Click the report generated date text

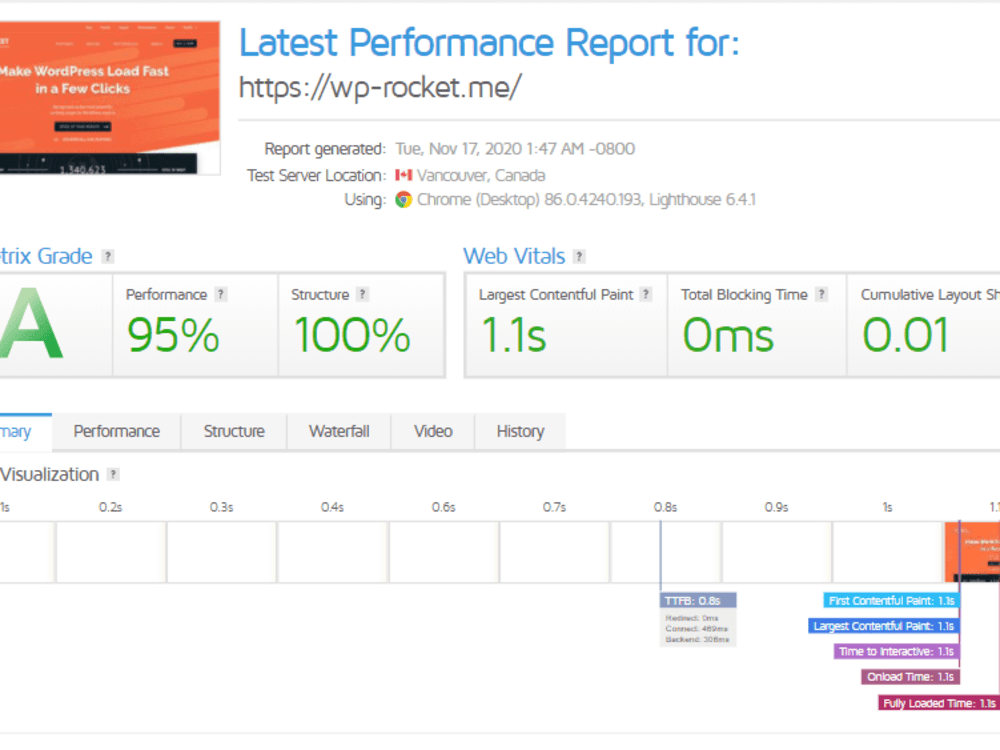515,149
